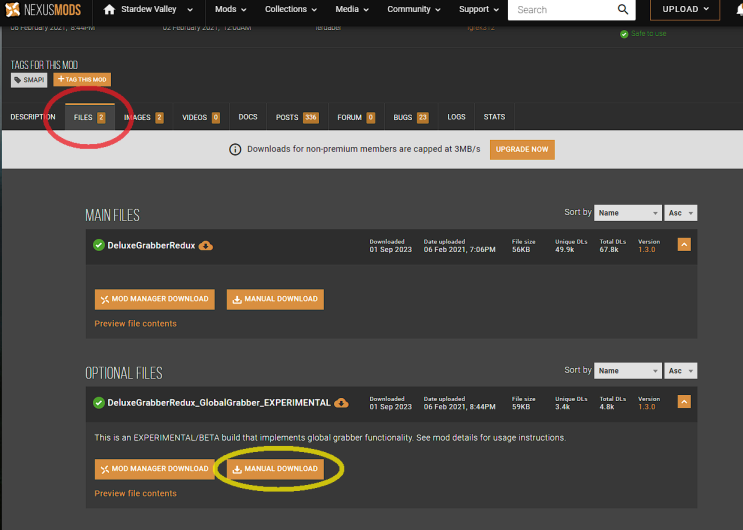Click Mod Manager Download for GlobalGrabber_EXPERIMENTAL
Viewport: 743px width, 530px height.
tap(154, 469)
